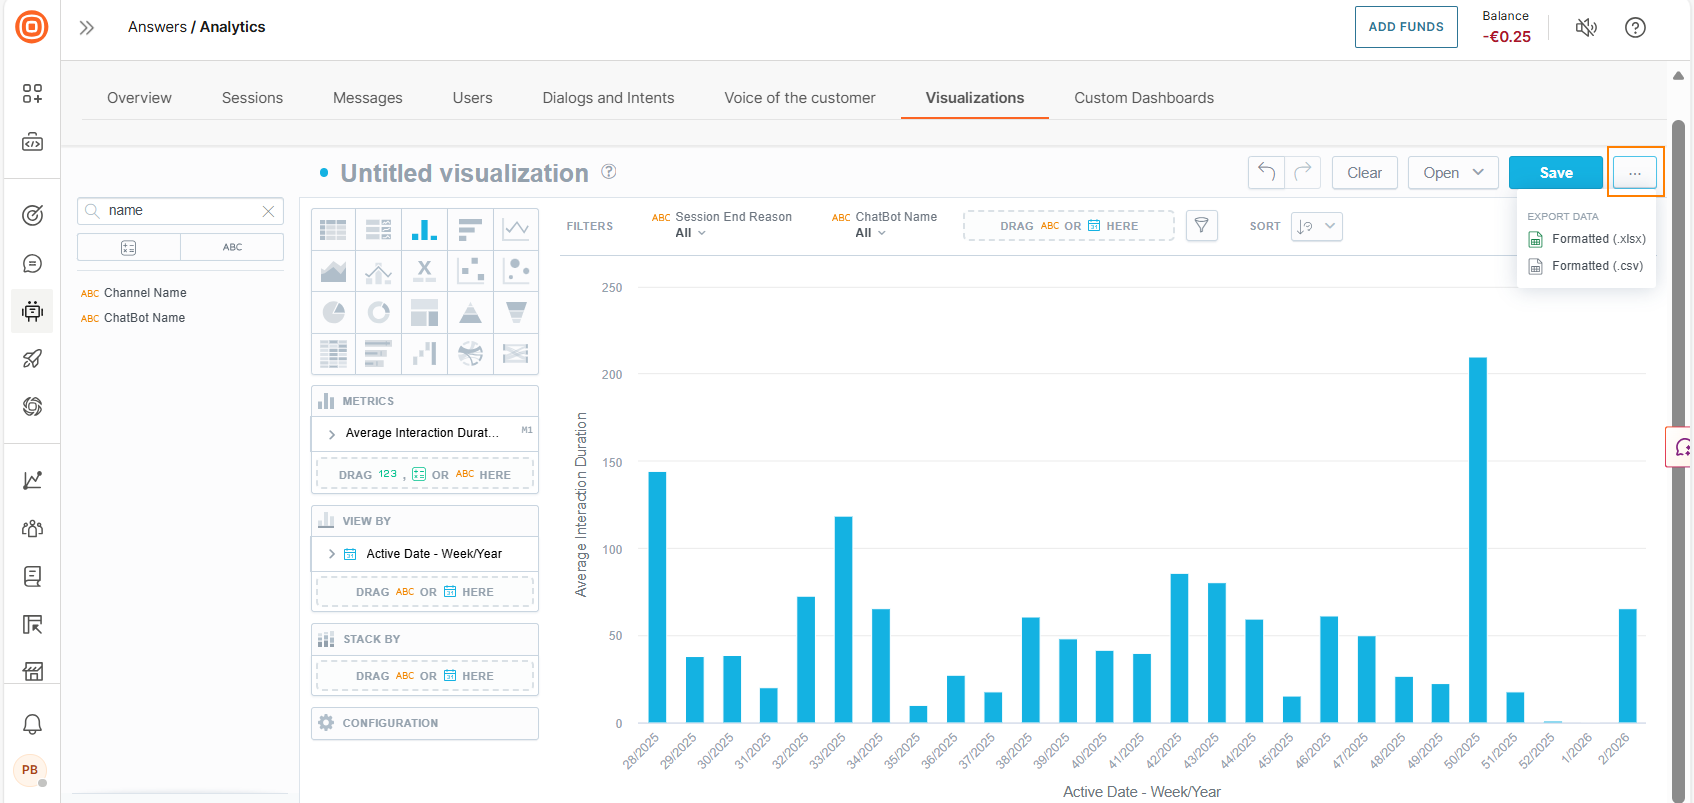The width and height of the screenshot is (1694, 803).
Task: Open the rocket icon in sidebar
Action: pyautogui.click(x=32, y=358)
